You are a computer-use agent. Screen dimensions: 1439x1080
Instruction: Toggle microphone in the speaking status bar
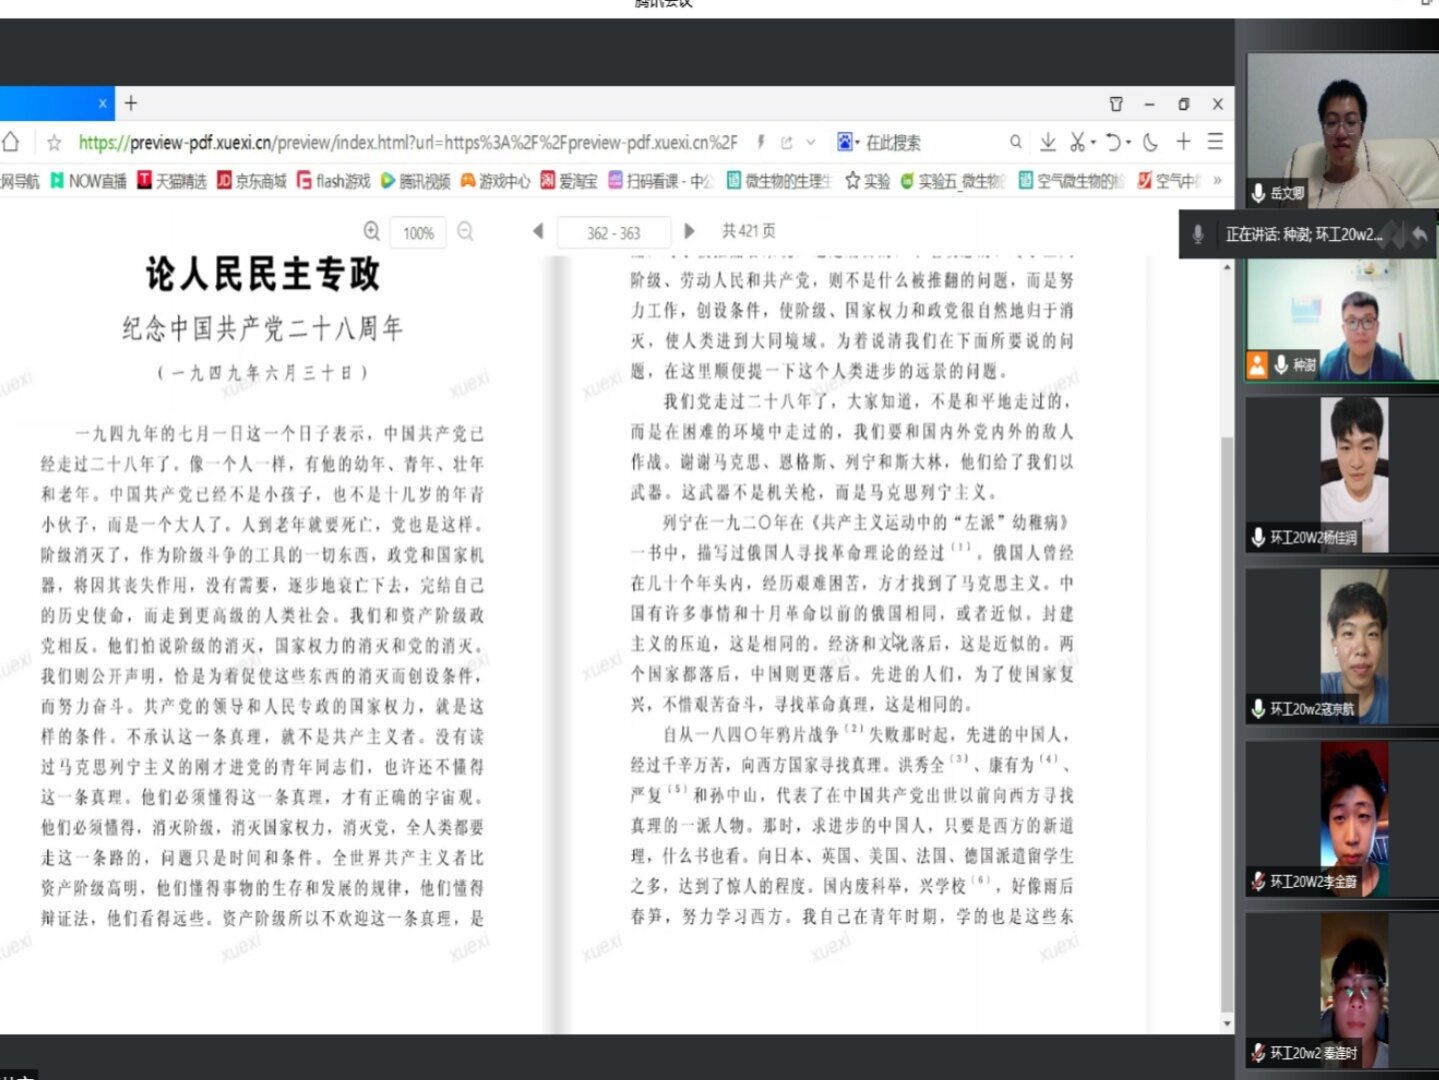[1198, 235]
